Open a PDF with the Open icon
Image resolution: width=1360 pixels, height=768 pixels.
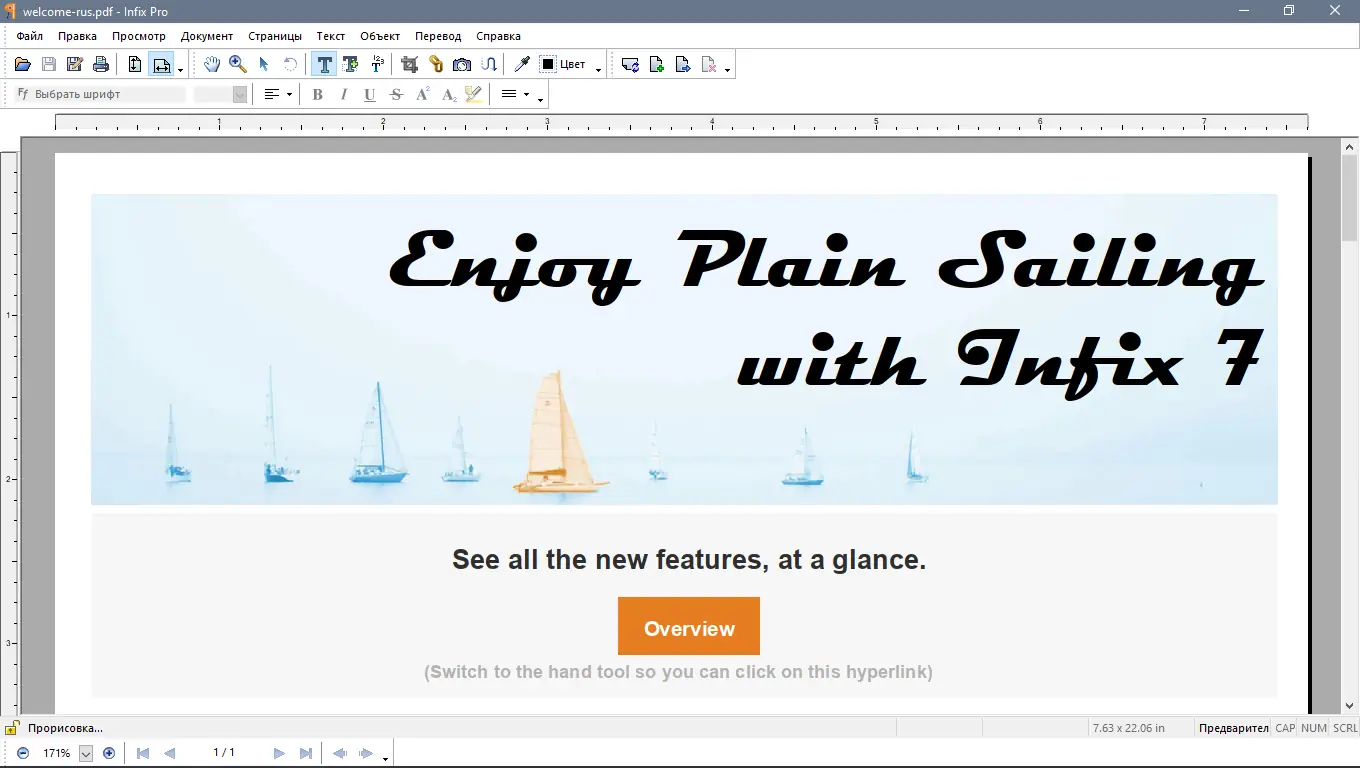(x=22, y=64)
